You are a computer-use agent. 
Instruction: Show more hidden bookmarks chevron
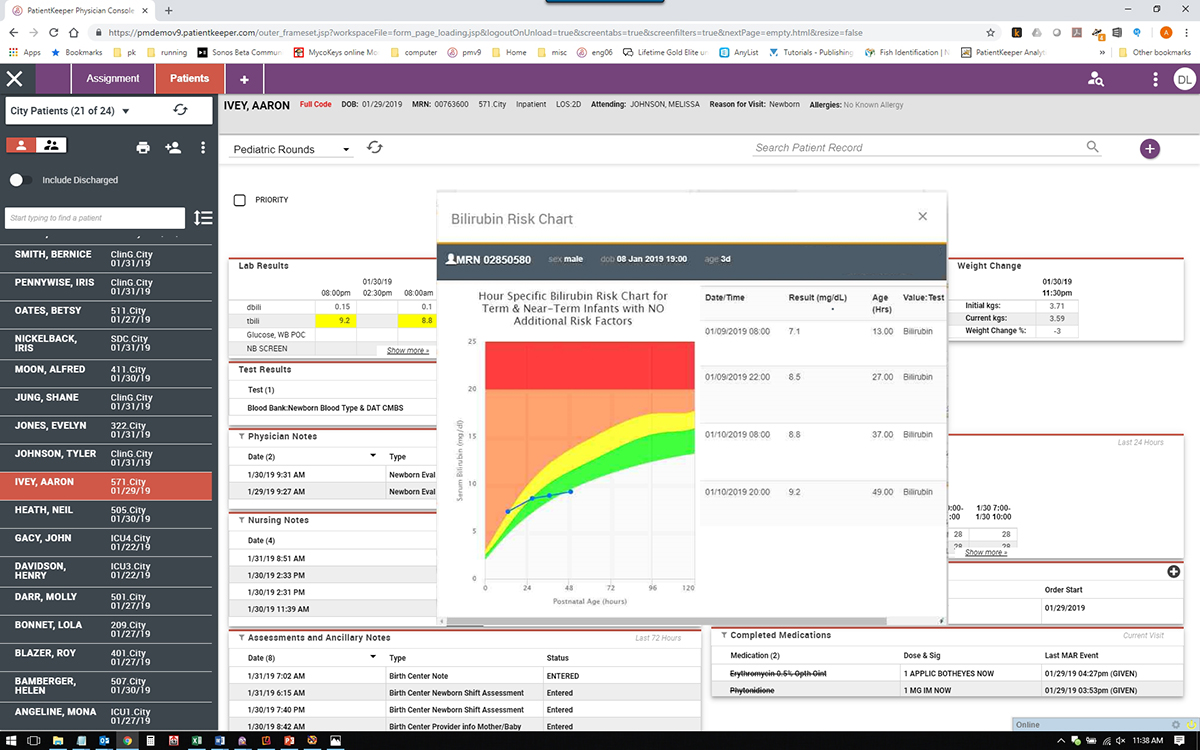click(x=1103, y=52)
